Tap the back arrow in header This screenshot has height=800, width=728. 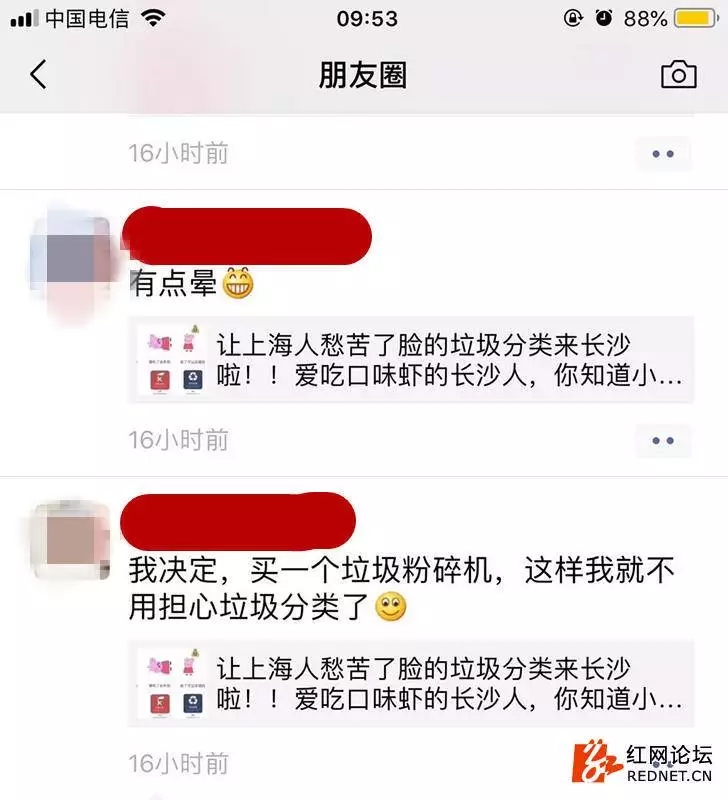[x=38, y=74]
